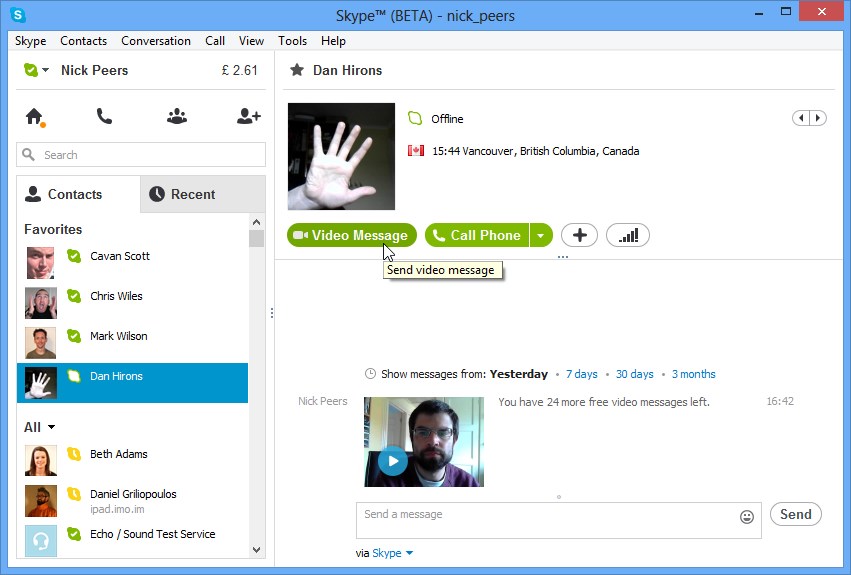Viewport: 851px width, 575px height.
Task: Switch to the Contacts tab
Action: (x=78, y=194)
